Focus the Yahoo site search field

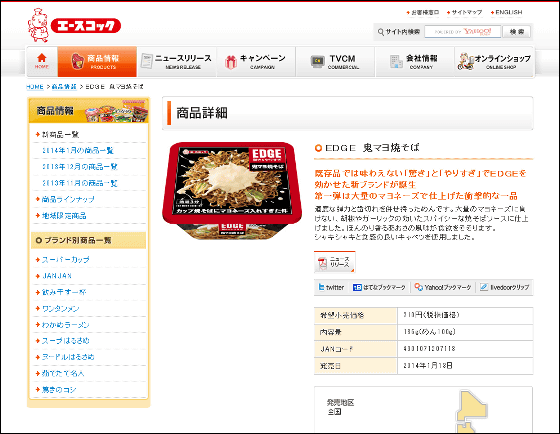point(462,32)
